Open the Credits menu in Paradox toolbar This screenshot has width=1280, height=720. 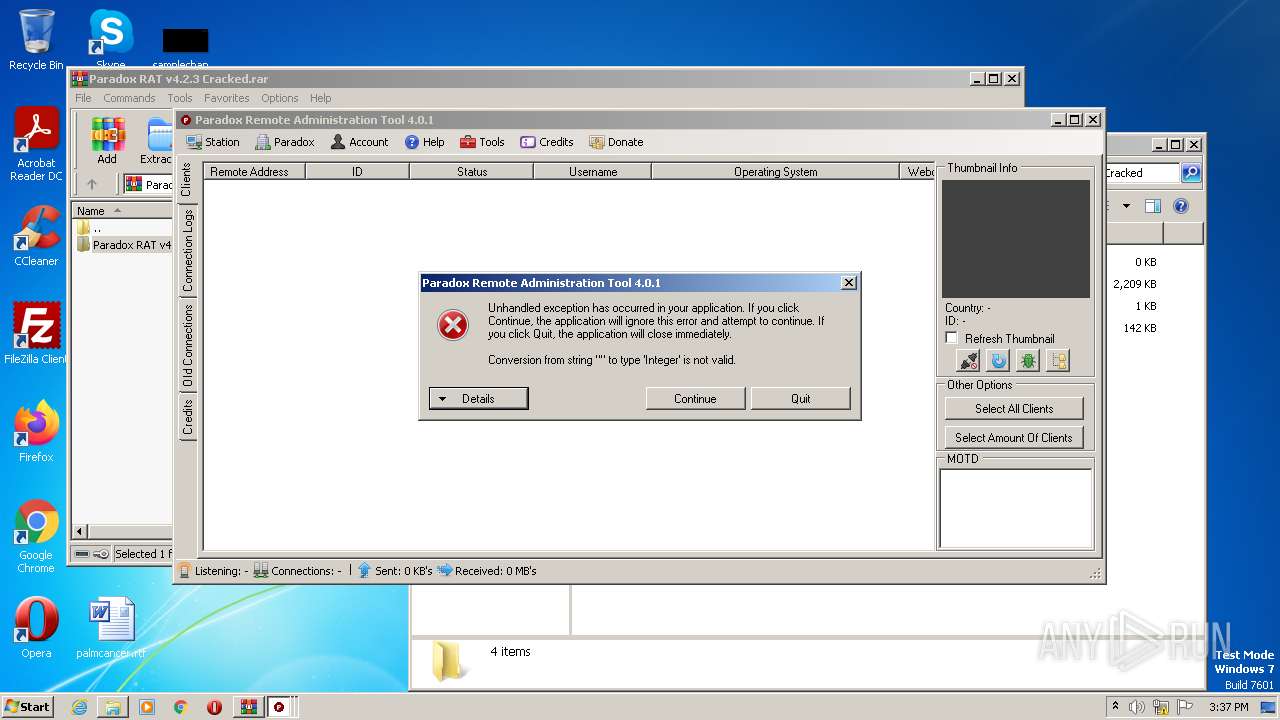click(x=547, y=142)
